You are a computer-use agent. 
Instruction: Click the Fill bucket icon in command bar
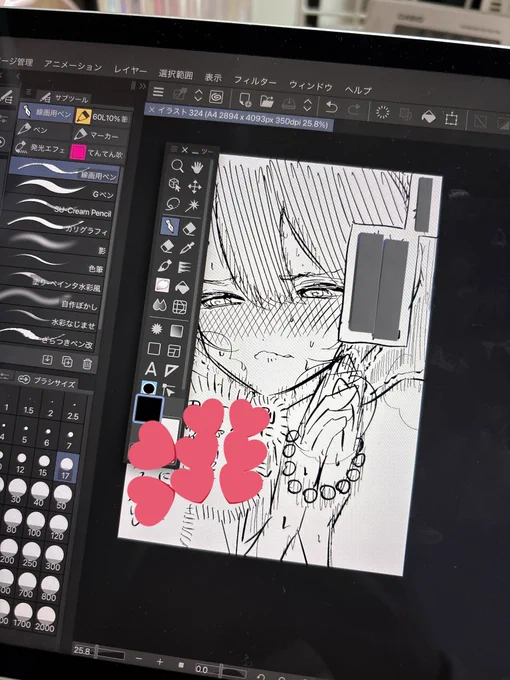tap(428, 116)
